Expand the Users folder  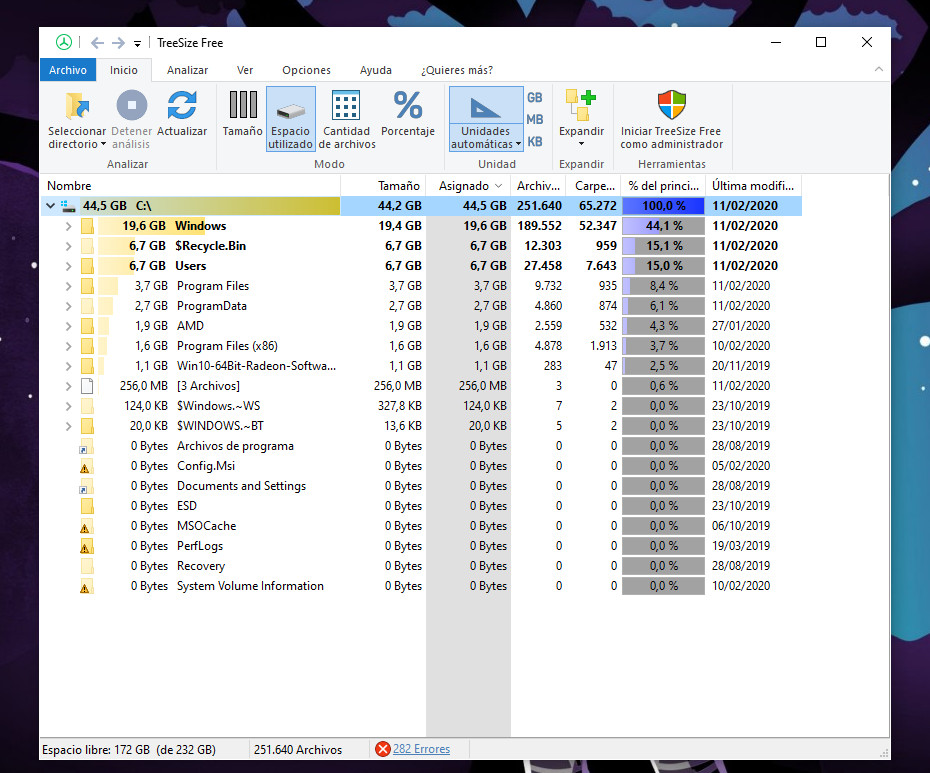point(68,266)
